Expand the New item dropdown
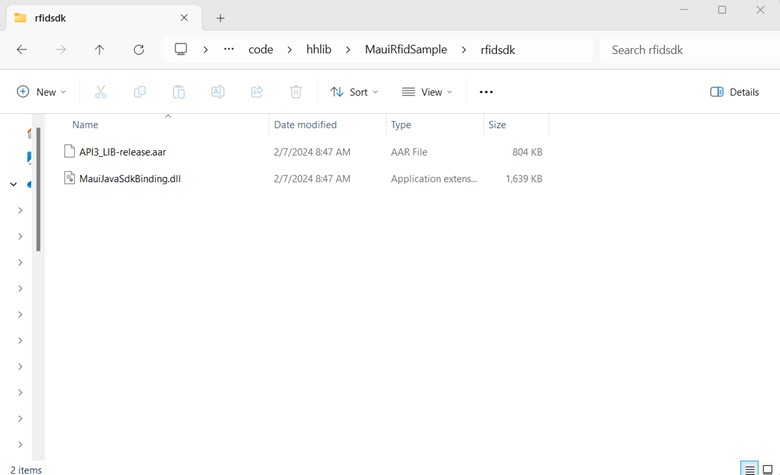The width and height of the screenshot is (780, 475). pyautogui.click(x=42, y=92)
